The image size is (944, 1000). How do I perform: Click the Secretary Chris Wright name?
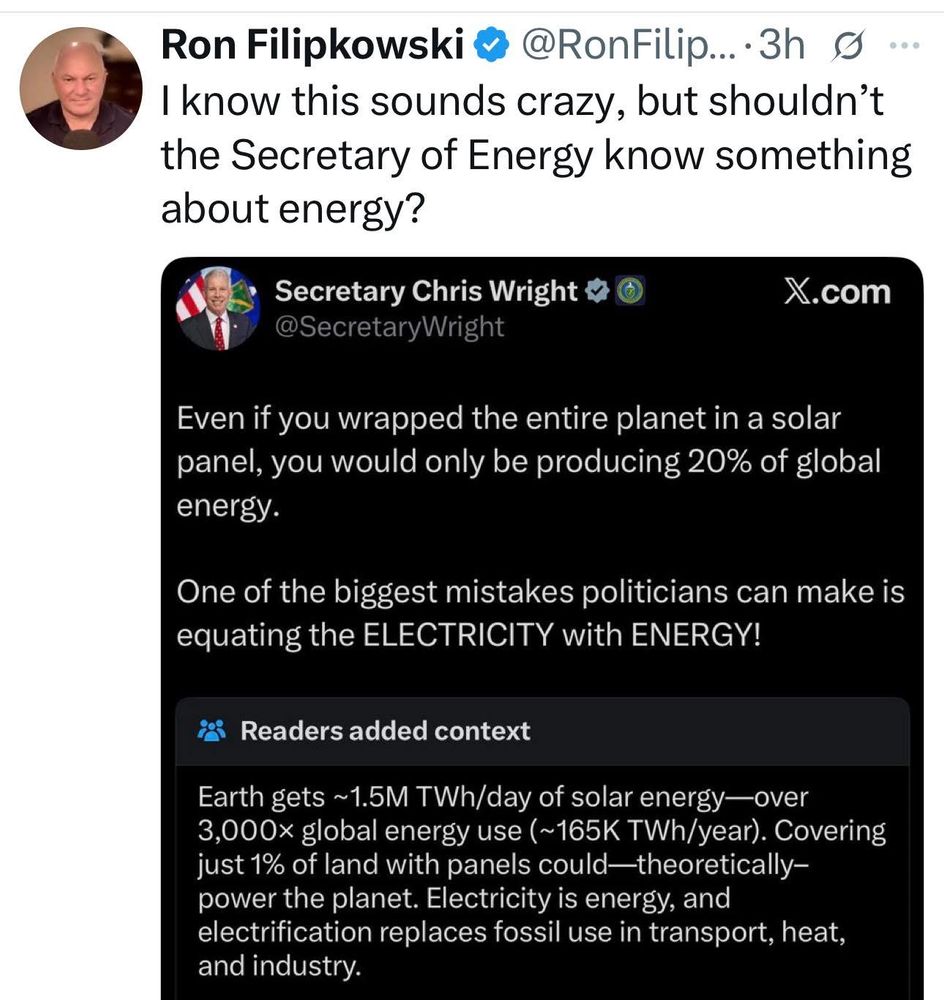pyautogui.click(x=426, y=291)
